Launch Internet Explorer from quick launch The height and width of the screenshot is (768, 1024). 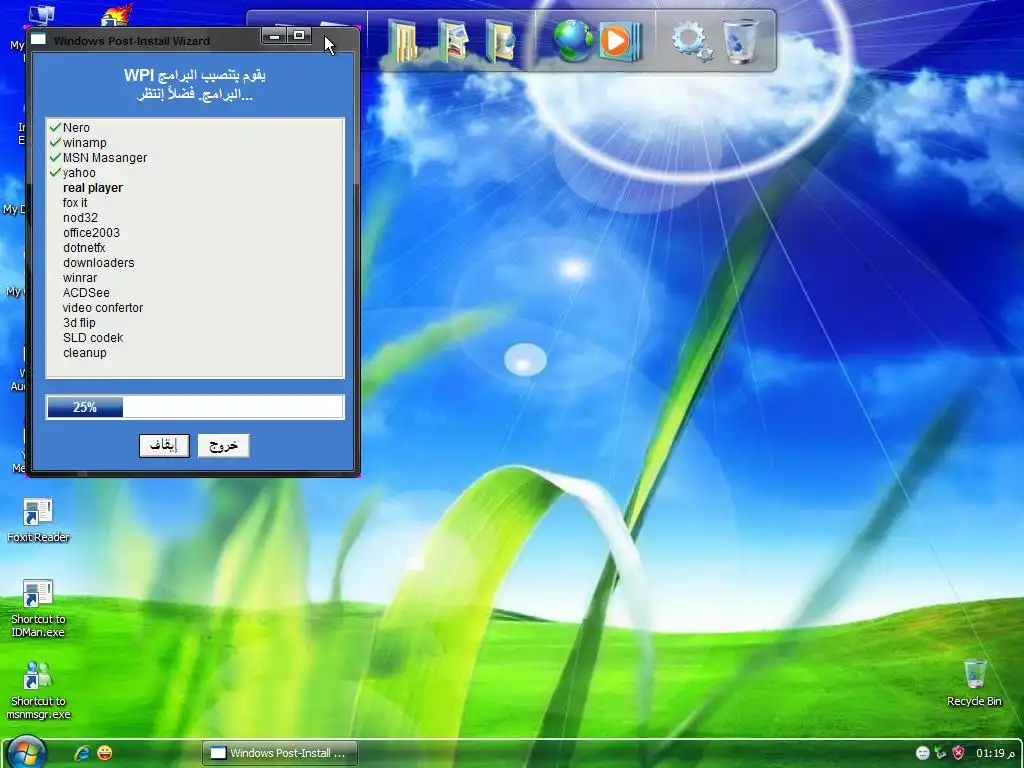pyautogui.click(x=82, y=753)
